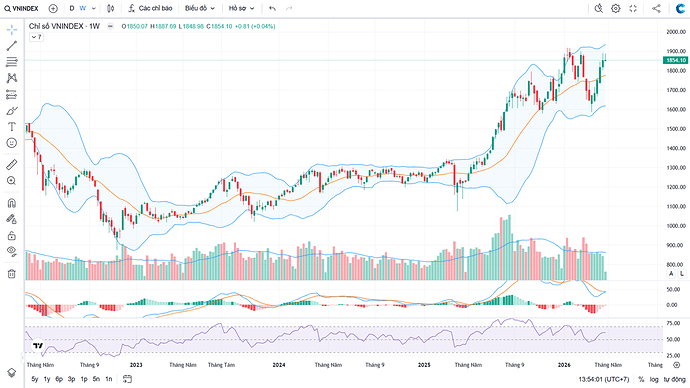Open the quick search icon
The height and width of the screenshot is (388, 690).
tap(598, 8)
